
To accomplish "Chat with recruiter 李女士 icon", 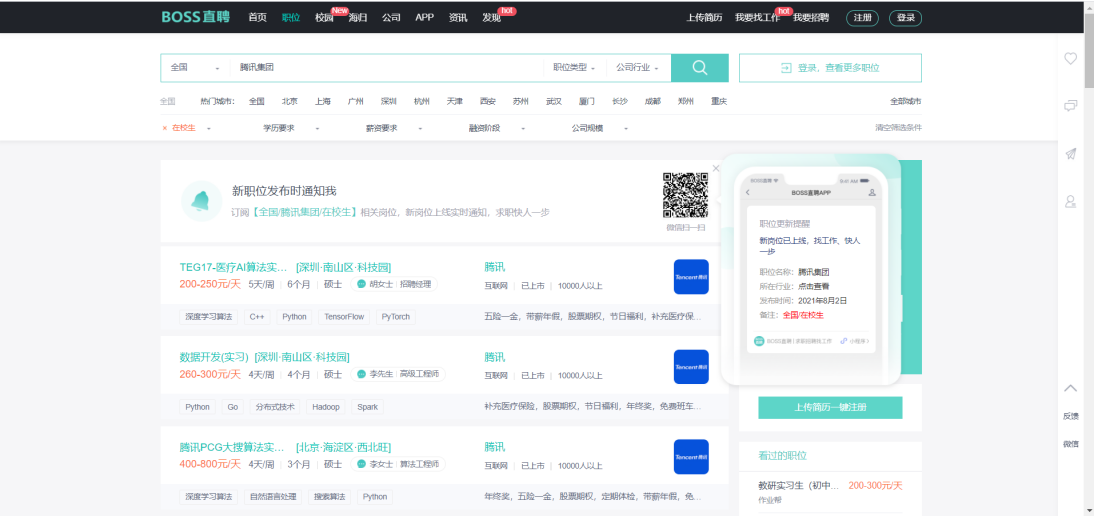I will (361, 464).
